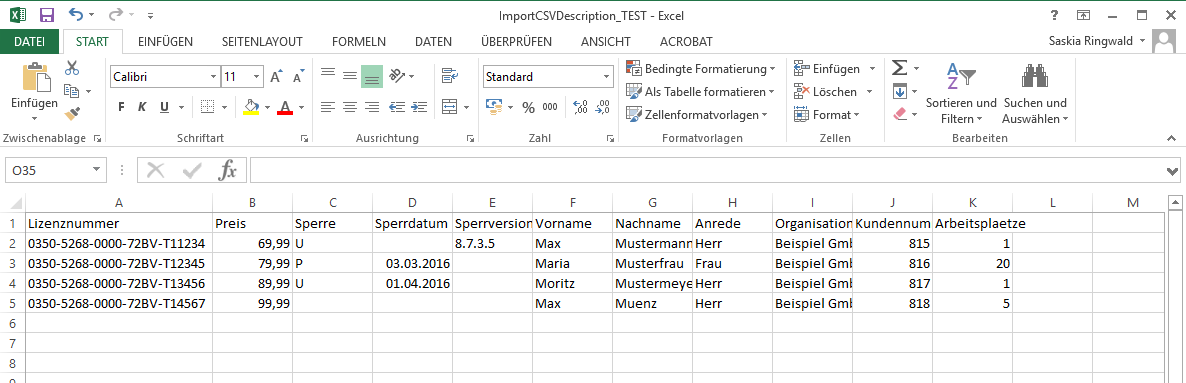1186x383 pixels.
Task: Expand the Zellenformatvorlagen dropdown
Action: coord(765,114)
